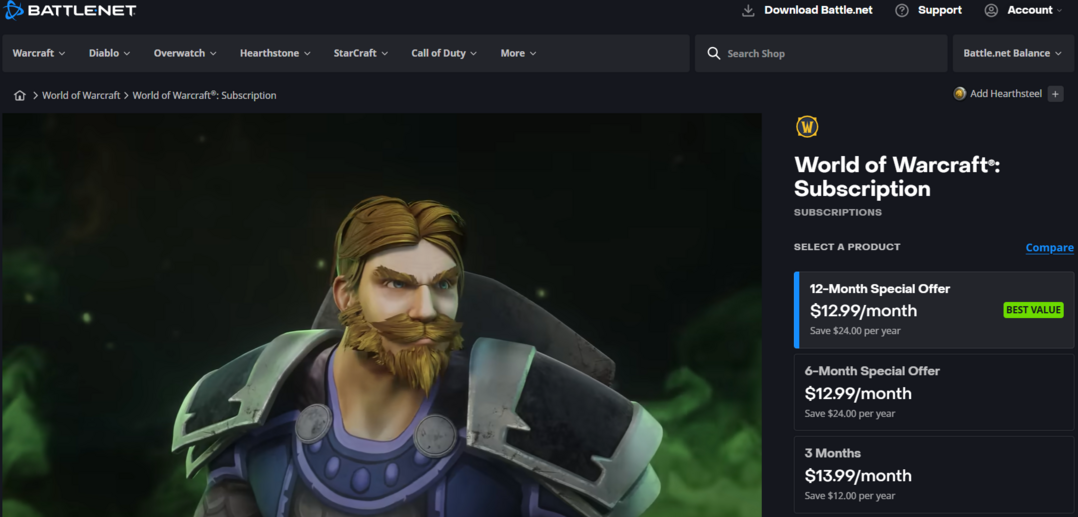Image resolution: width=1078 pixels, height=517 pixels.
Task: Open the StarCraft dropdown
Action: pyautogui.click(x=361, y=53)
